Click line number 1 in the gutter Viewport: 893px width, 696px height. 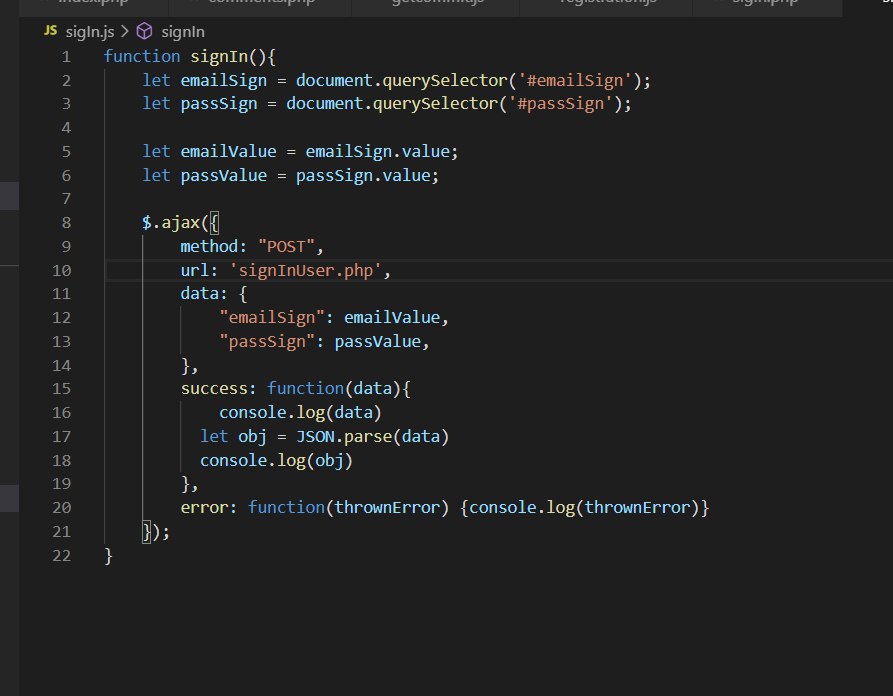click(x=65, y=57)
